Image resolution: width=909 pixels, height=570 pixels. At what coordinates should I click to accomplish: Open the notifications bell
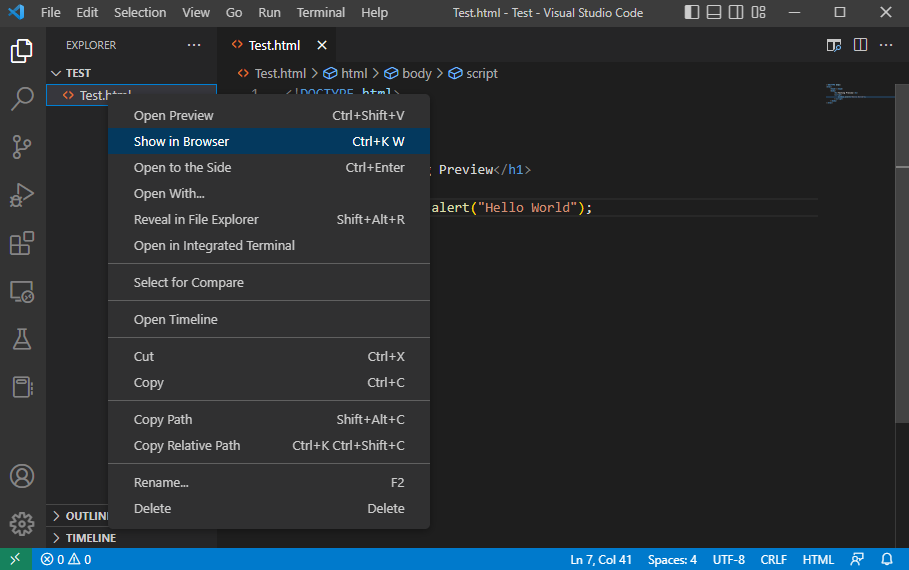click(887, 559)
